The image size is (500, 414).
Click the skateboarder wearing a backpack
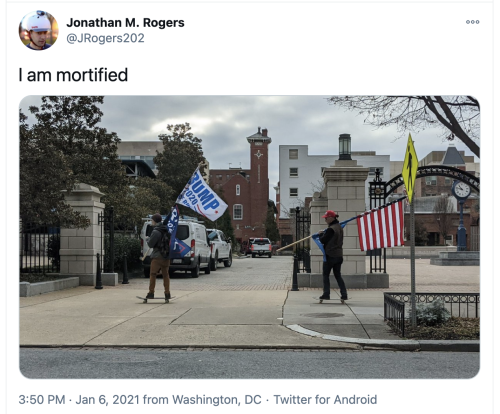coord(158,257)
